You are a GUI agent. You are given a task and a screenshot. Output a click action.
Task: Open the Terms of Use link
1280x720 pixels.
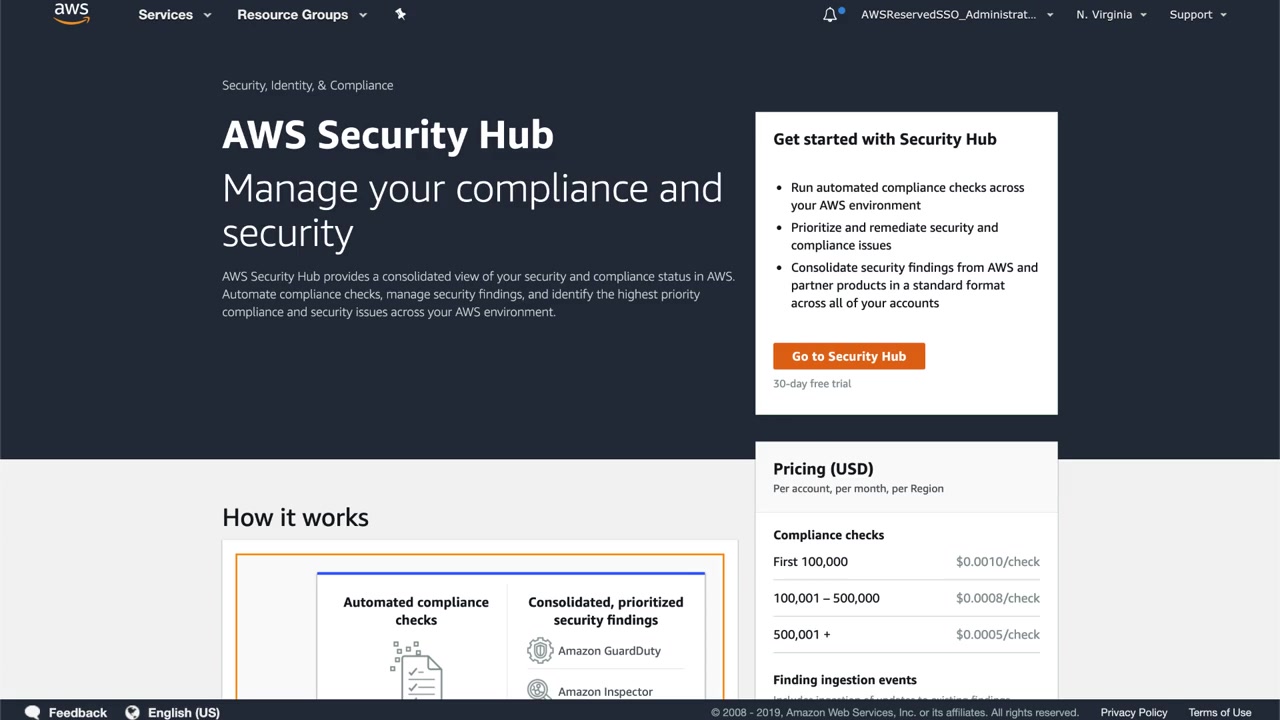pos(1220,712)
